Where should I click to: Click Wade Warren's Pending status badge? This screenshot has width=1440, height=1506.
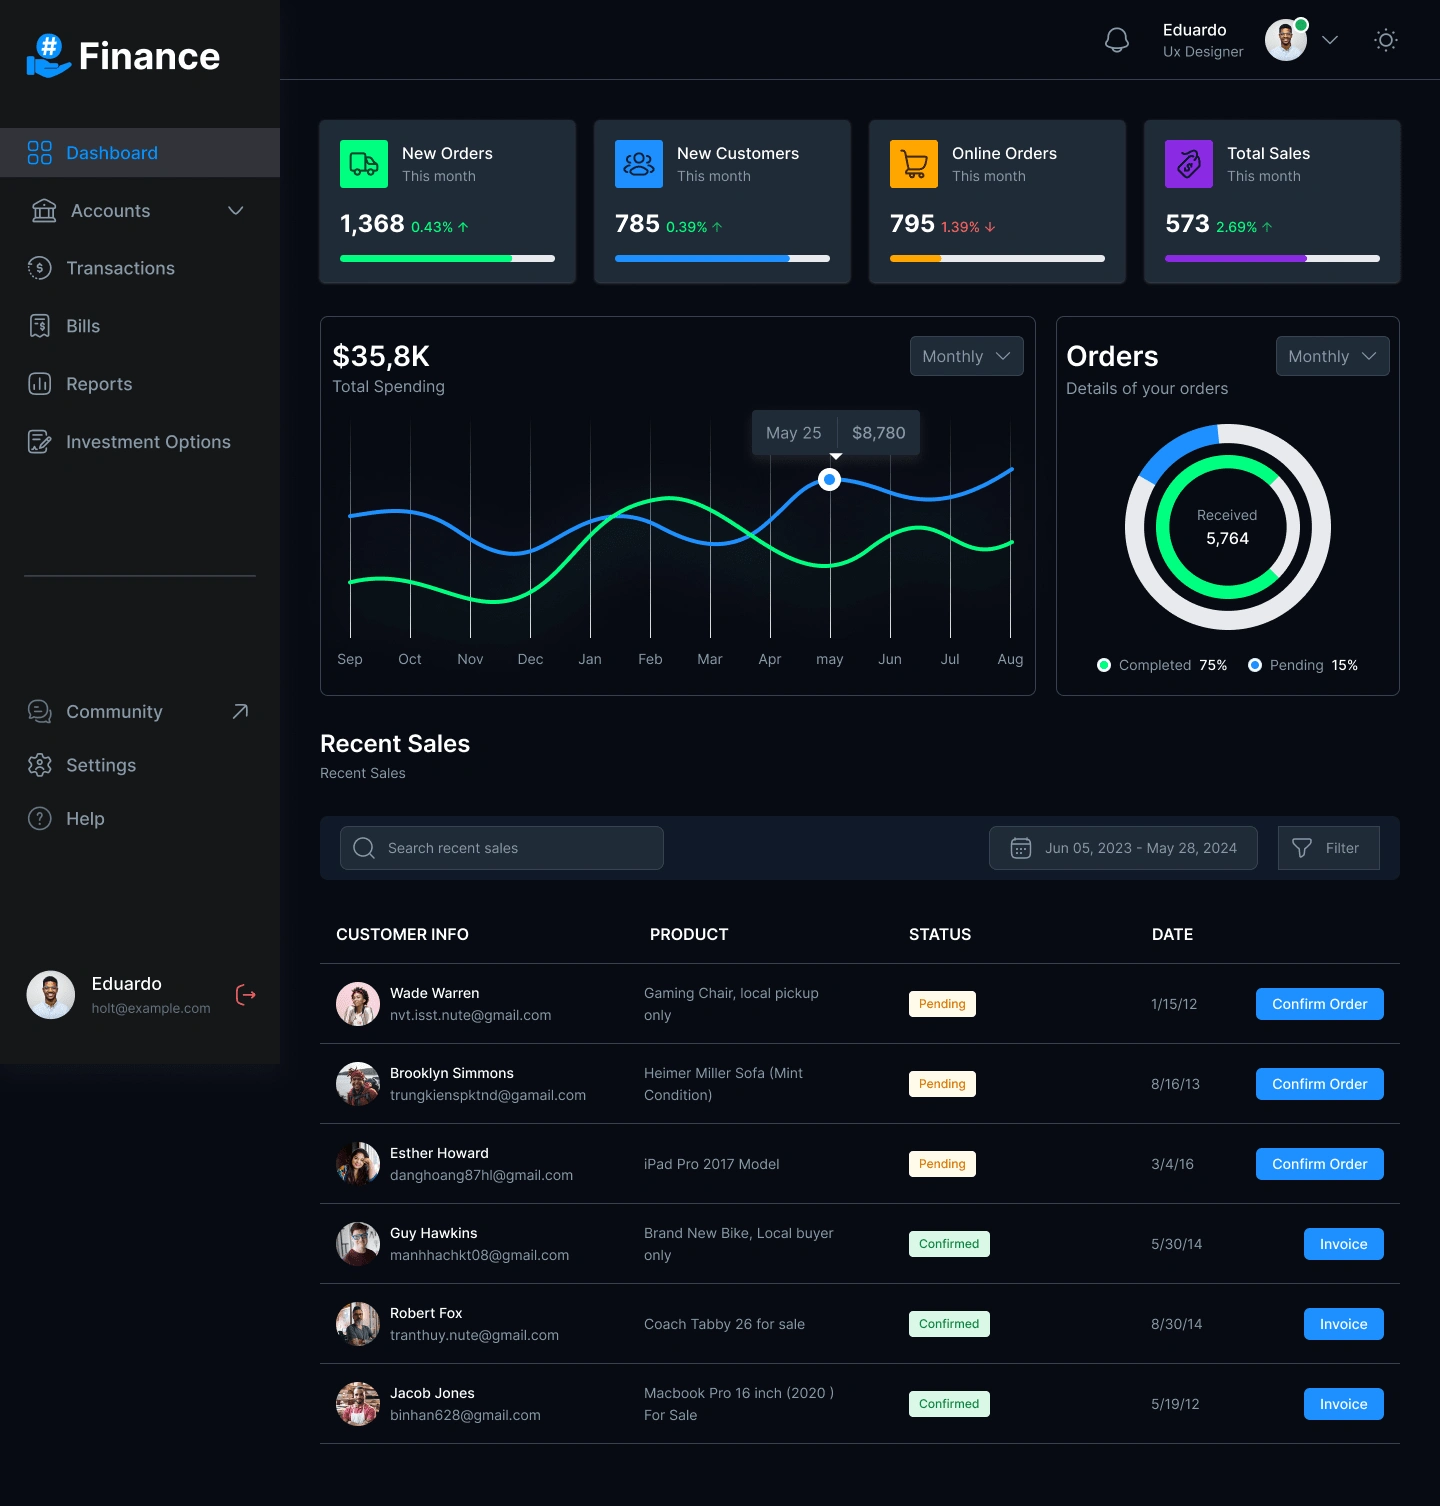pyautogui.click(x=942, y=1004)
